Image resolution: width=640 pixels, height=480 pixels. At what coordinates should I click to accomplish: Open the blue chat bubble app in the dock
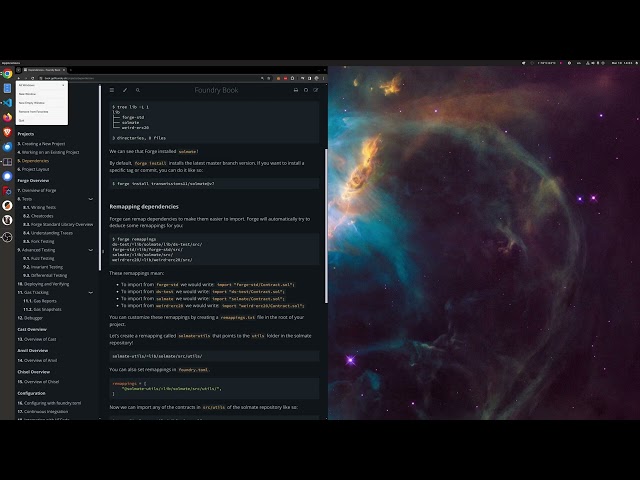click(x=7, y=176)
